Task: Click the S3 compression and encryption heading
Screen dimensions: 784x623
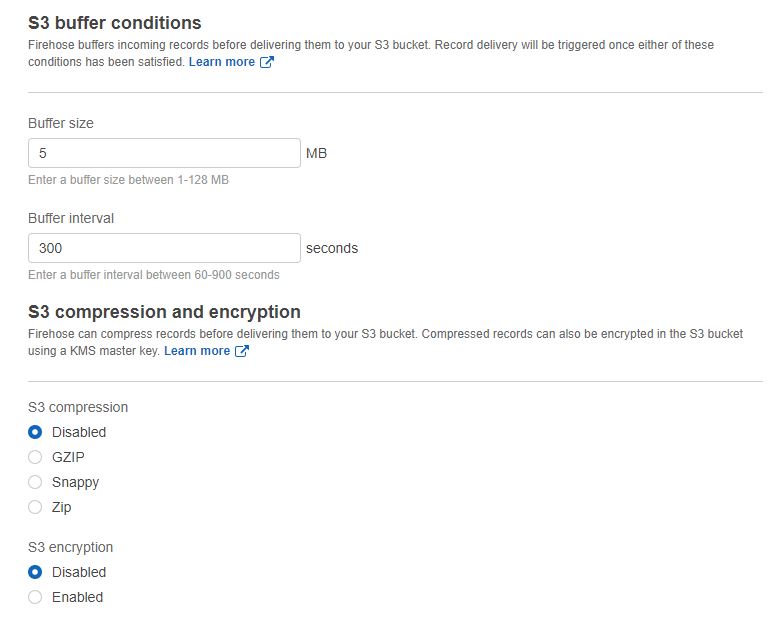Action: pyautogui.click(x=164, y=312)
